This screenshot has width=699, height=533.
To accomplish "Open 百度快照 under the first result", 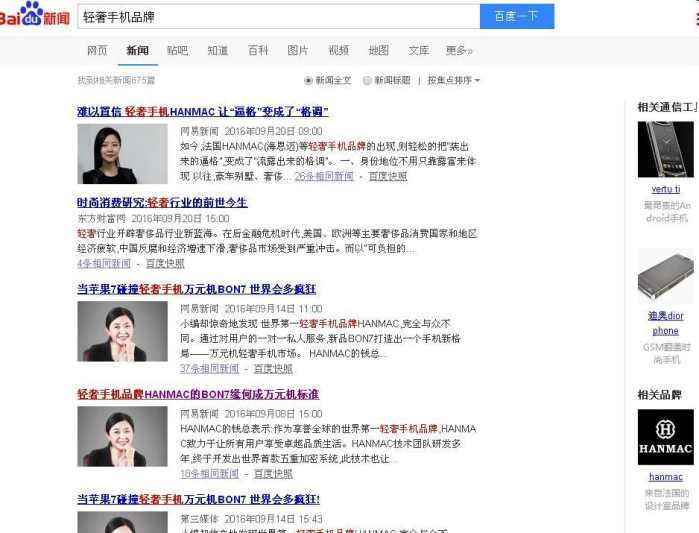I will pos(388,176).
